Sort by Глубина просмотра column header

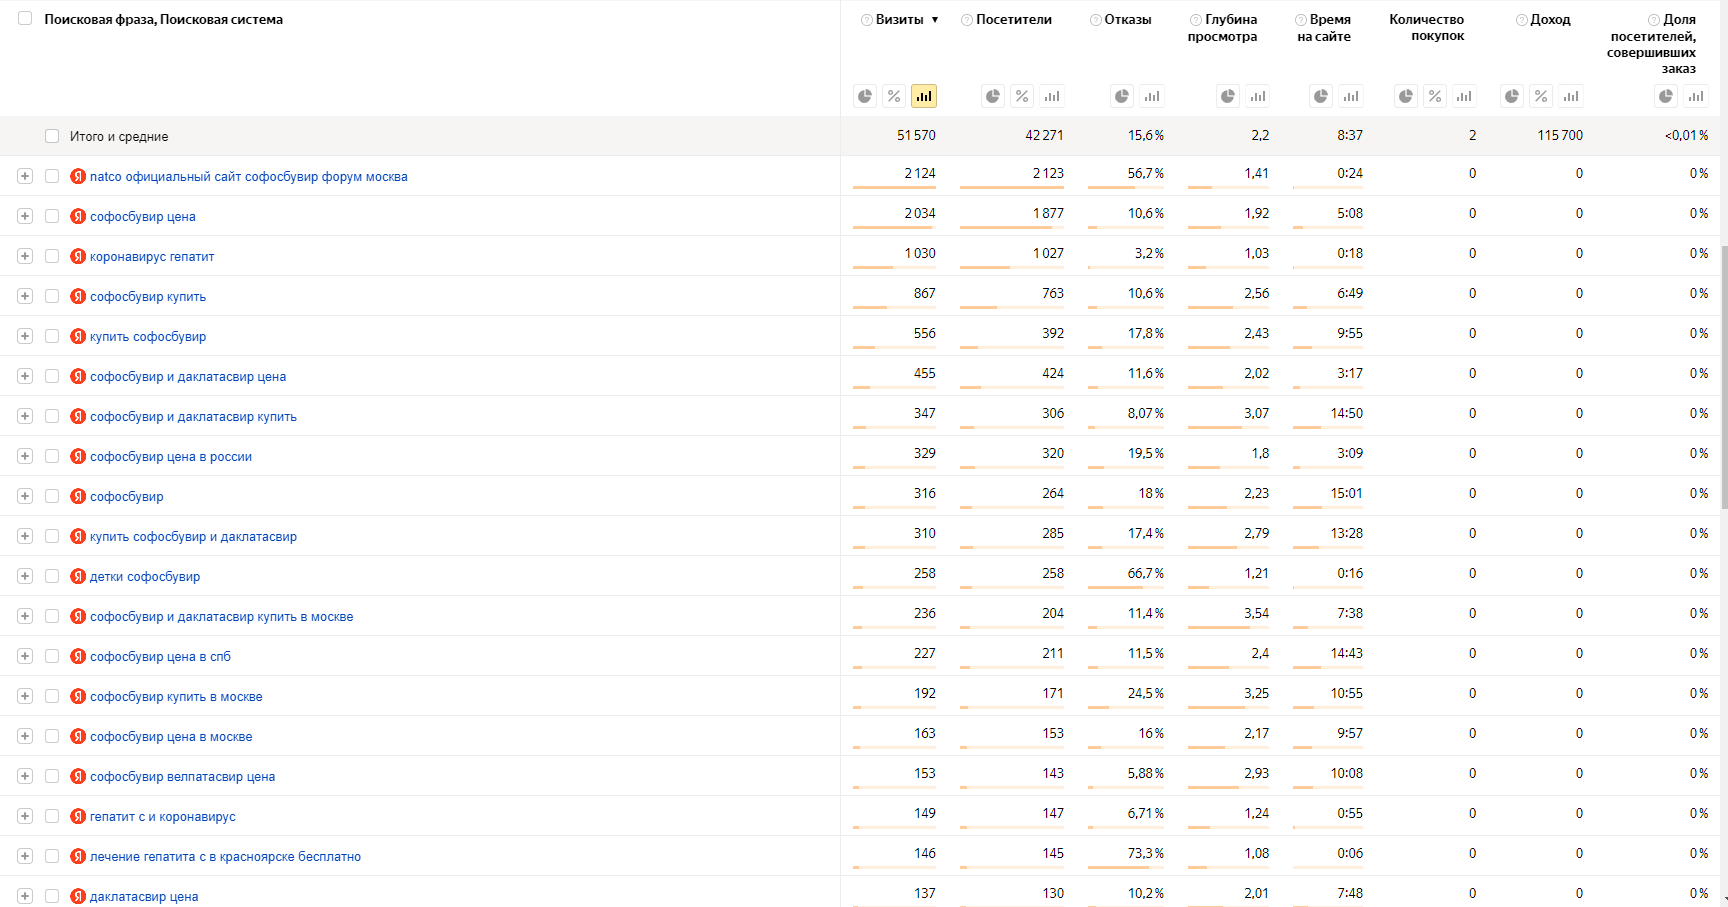[x=1223, y=28]
